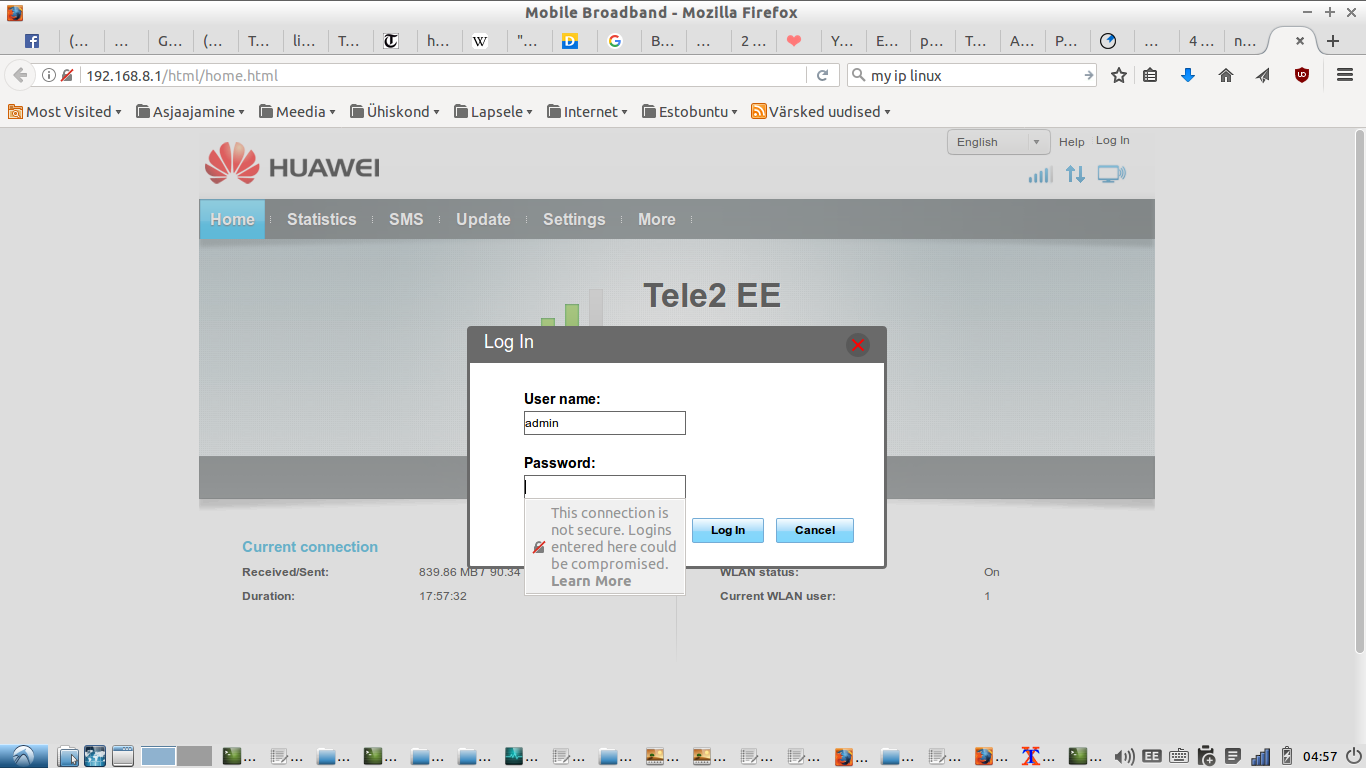Click Learn More in the security warning
Image resolution: width=1366 pixels, height=768 pixels.
(591, 581)
